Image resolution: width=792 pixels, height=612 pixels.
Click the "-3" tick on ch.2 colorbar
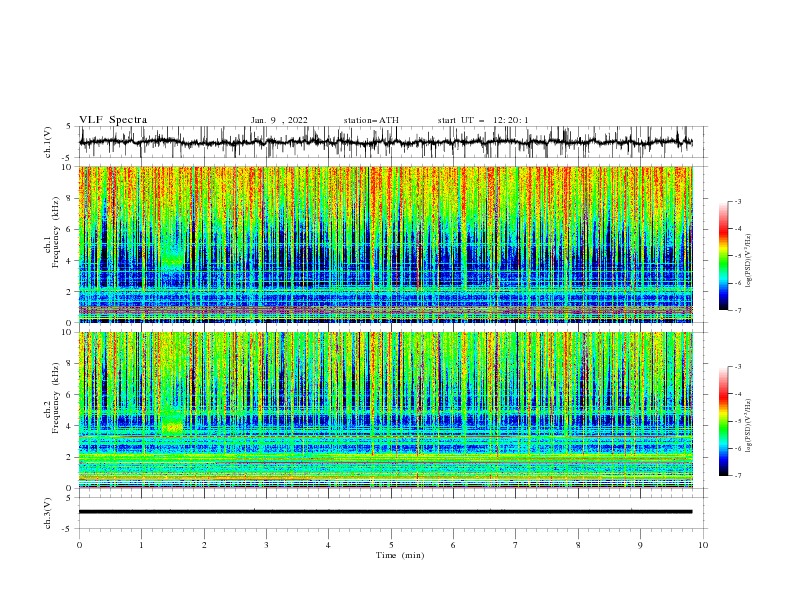pos(738,367)
